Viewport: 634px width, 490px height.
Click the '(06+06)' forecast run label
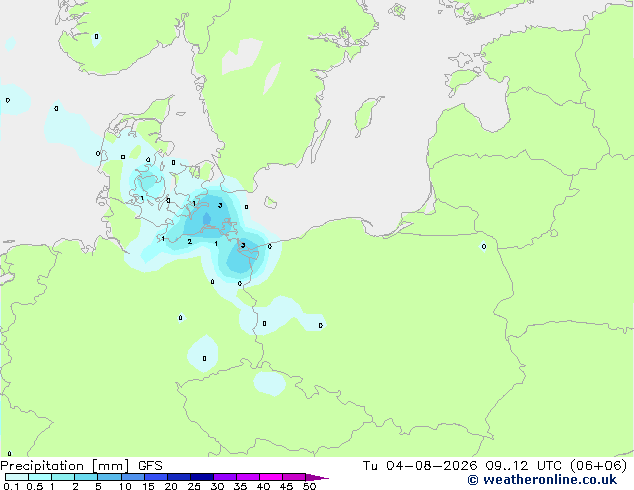click(598, 466)
